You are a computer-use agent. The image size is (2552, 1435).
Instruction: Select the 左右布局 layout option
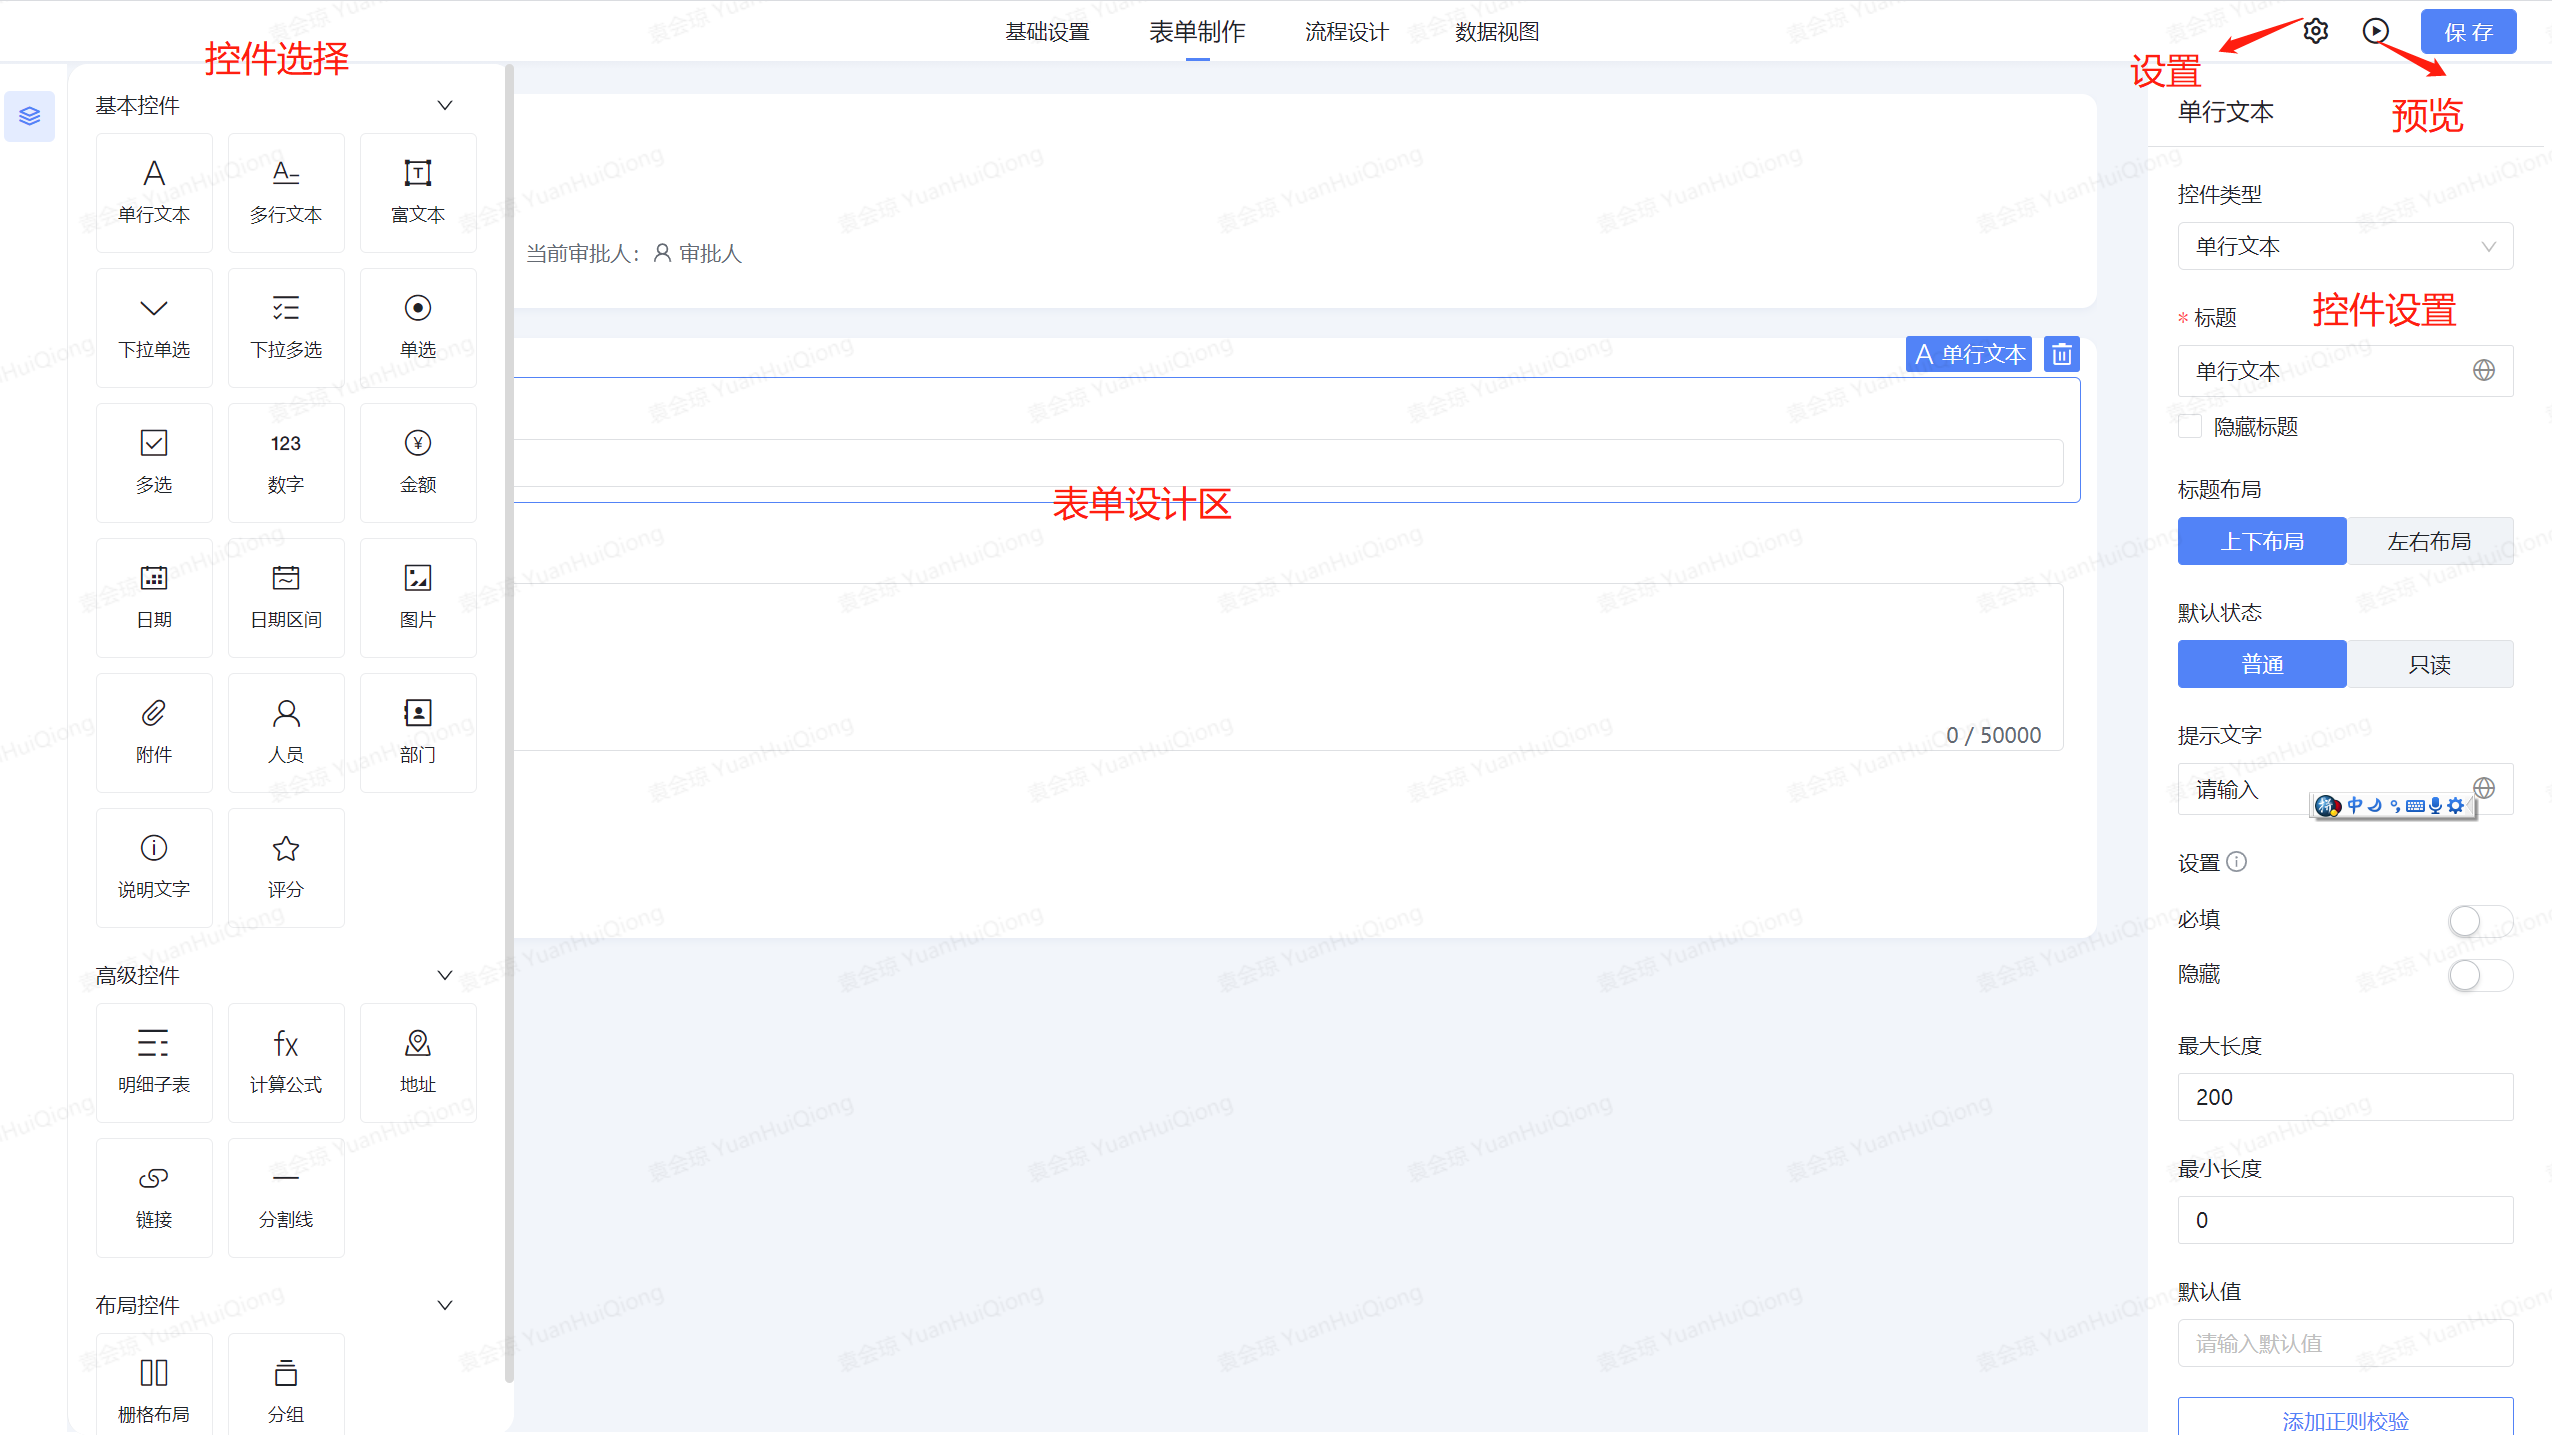tap(2429, 541)
